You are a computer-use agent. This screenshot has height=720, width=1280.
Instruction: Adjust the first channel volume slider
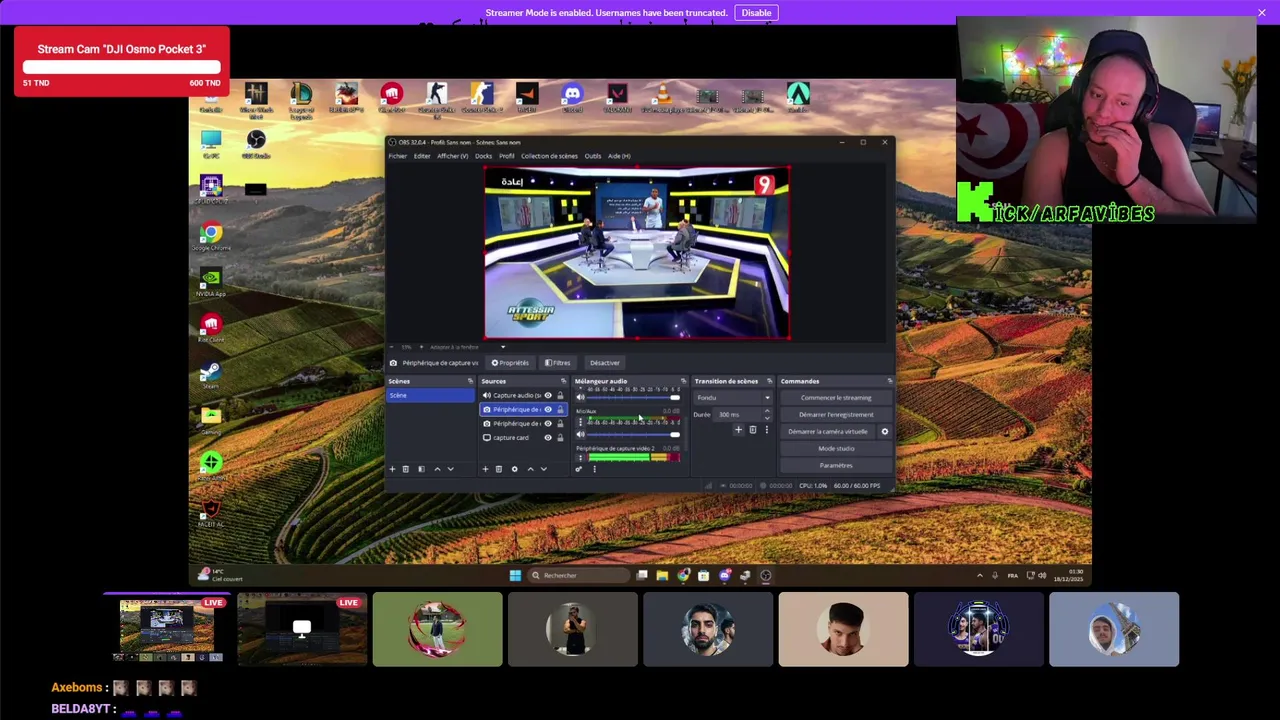634,398
